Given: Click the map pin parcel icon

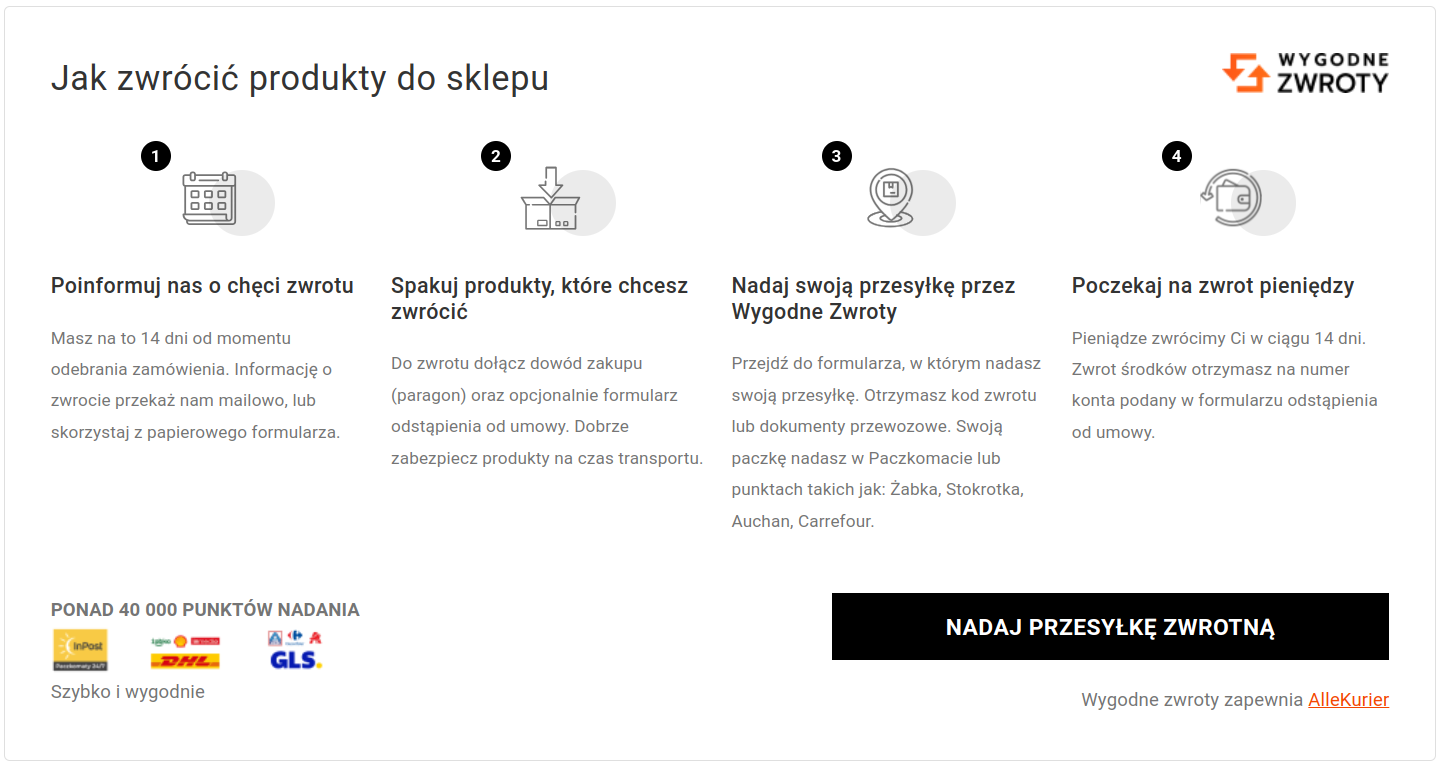Looking at the screenshot, I should (x=889, y=198).
